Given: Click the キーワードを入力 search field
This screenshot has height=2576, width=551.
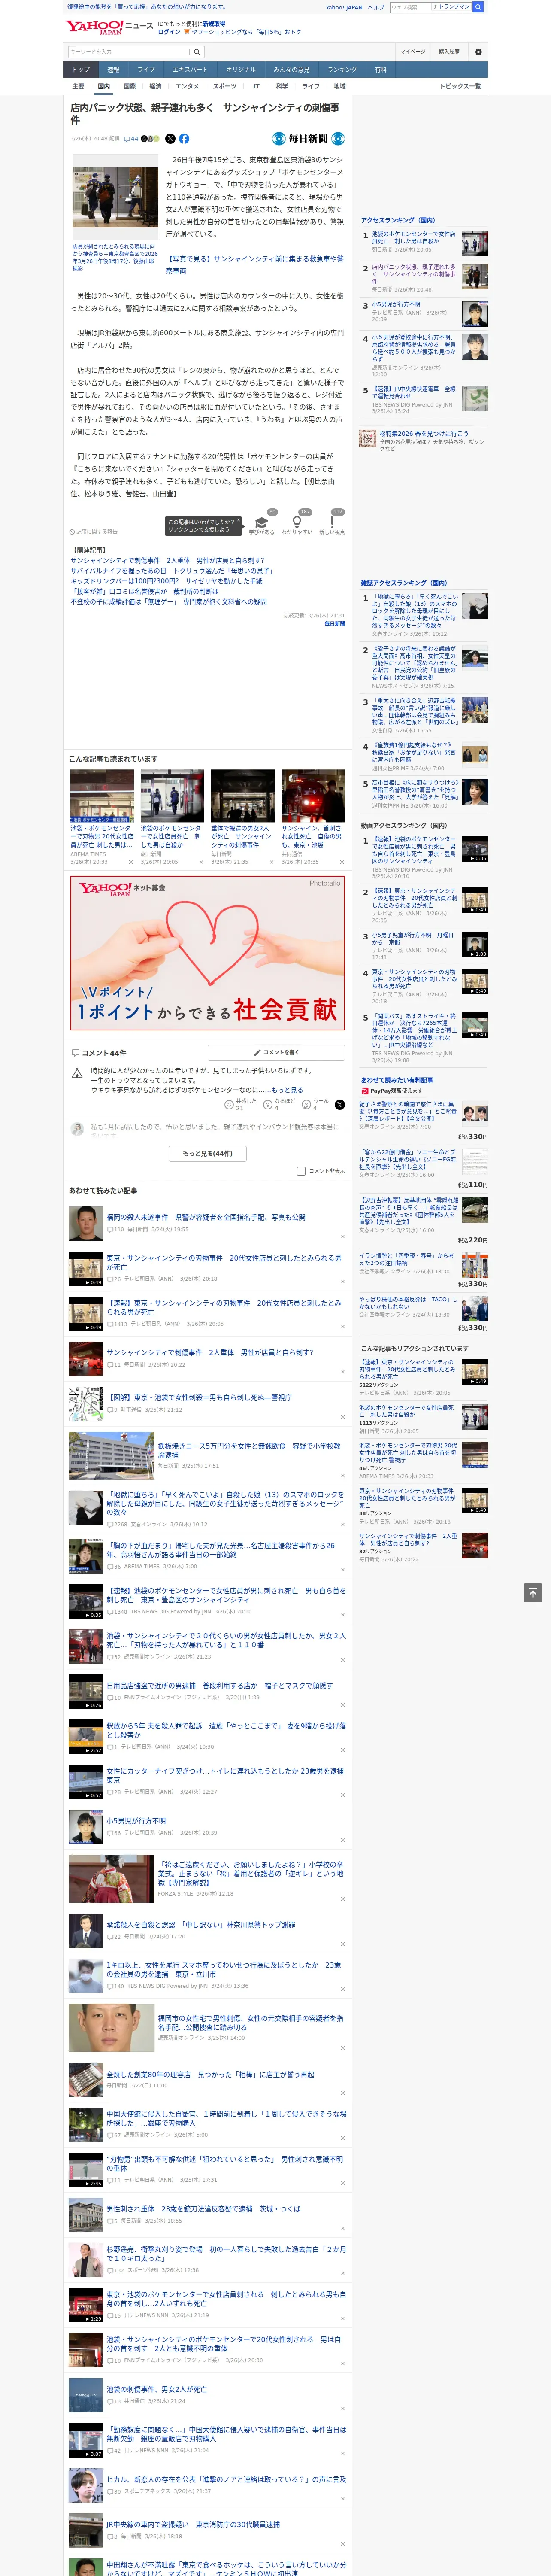Looking at the screenshot, I should click(x=129, y=52).
